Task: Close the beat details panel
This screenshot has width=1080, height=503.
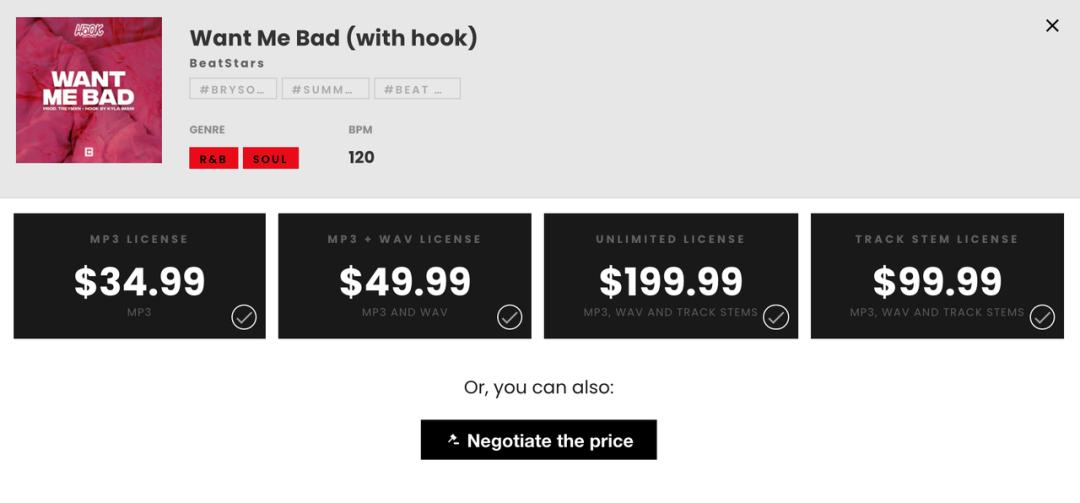Action: [x=1052, y=26]
